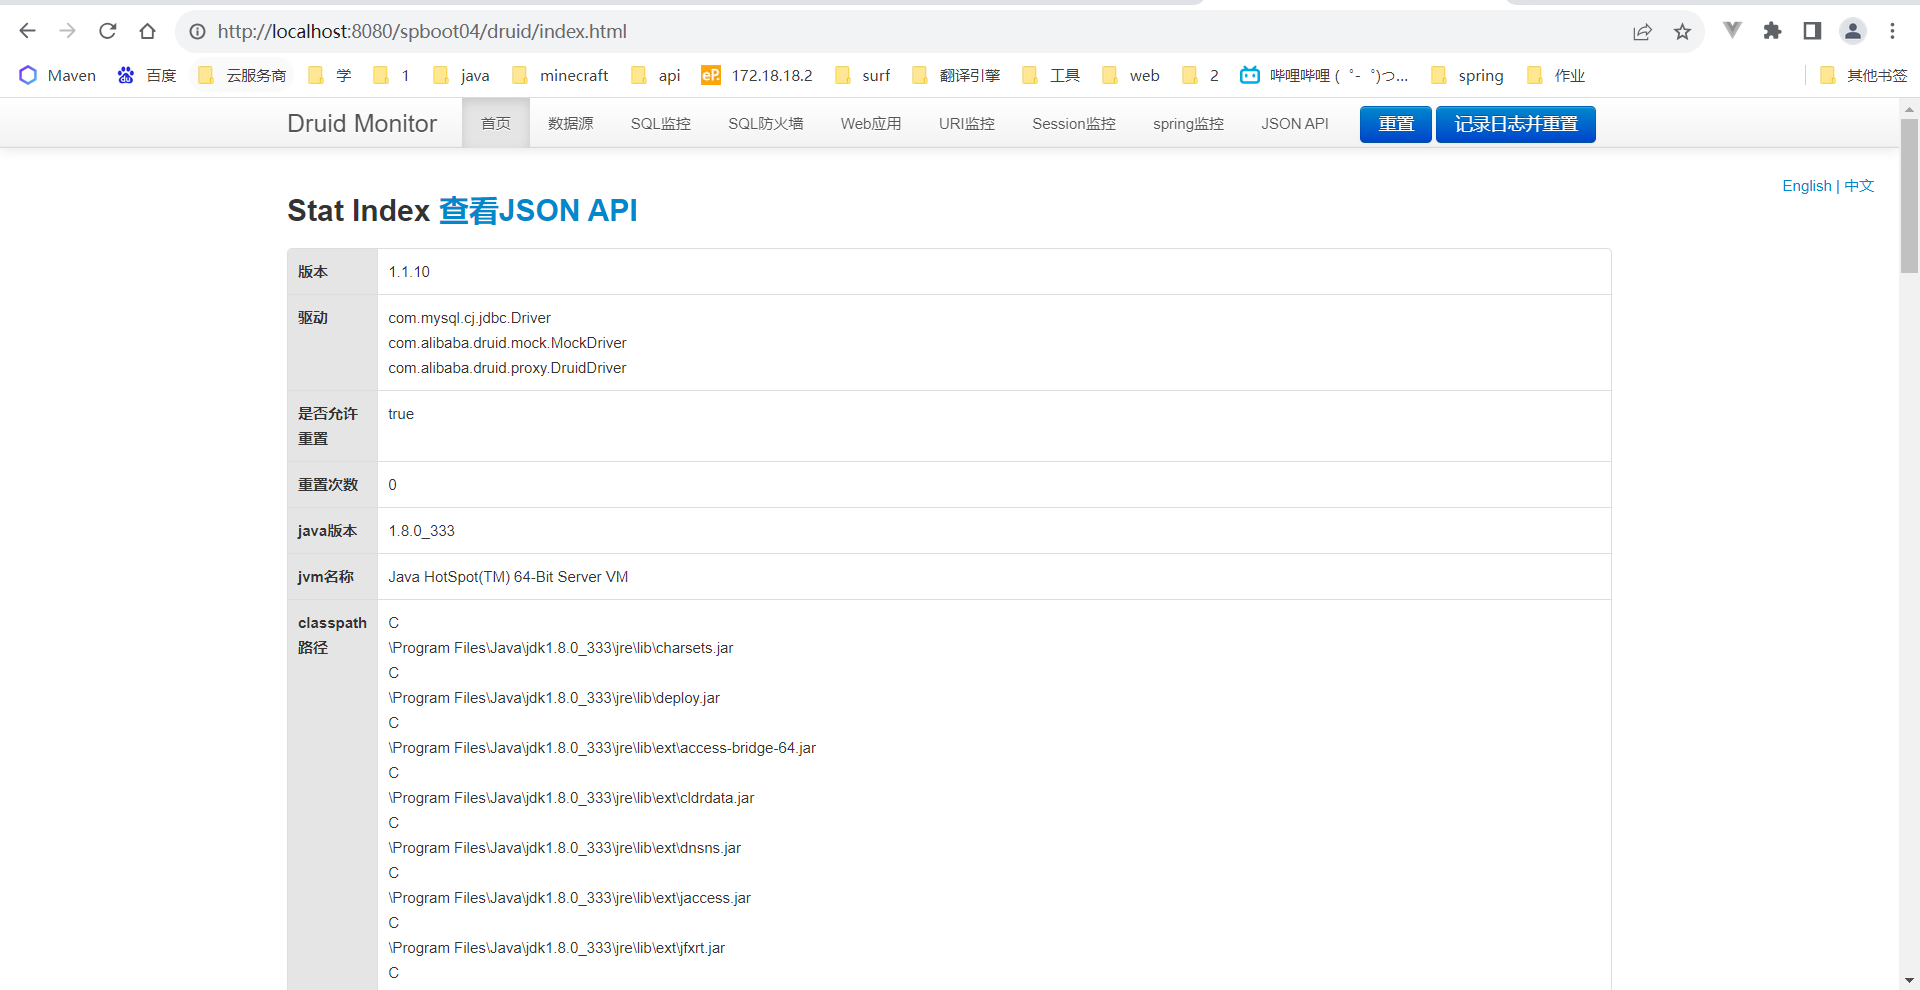
Task: Open the Extensions puzzle menu
Action: (1772, 31)
